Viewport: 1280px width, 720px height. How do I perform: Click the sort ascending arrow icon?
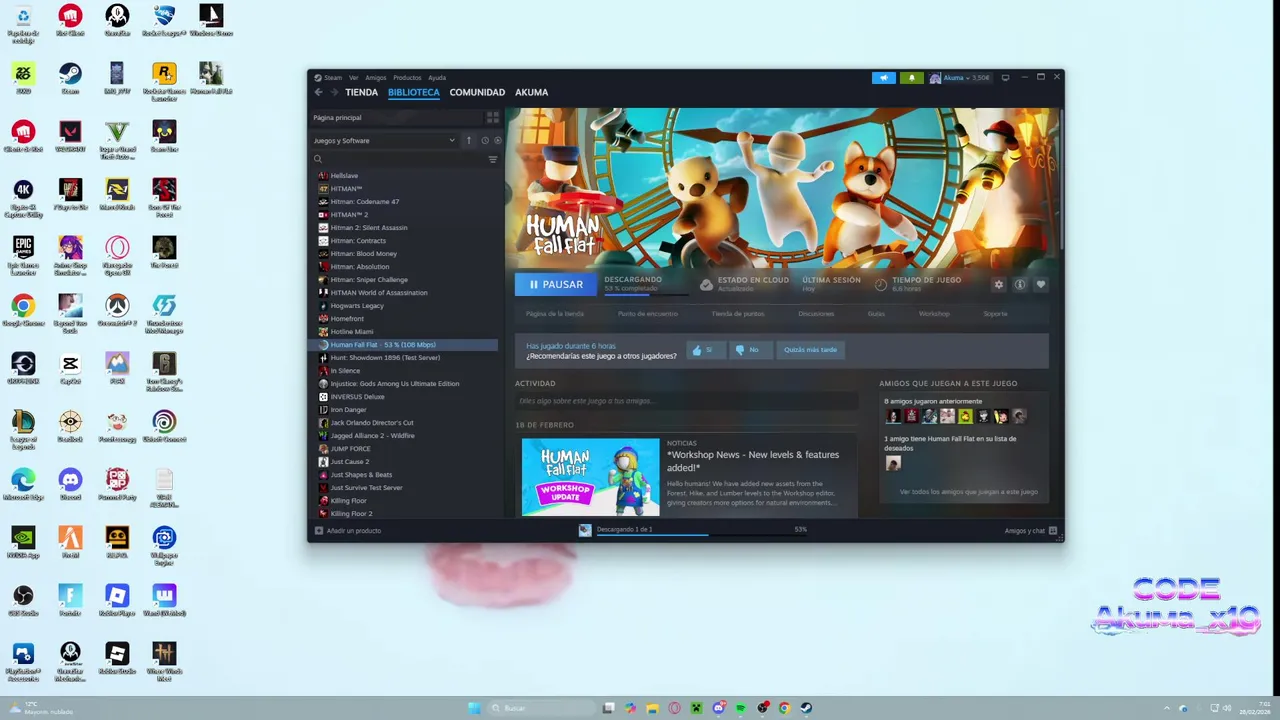[x=468, y=140]
